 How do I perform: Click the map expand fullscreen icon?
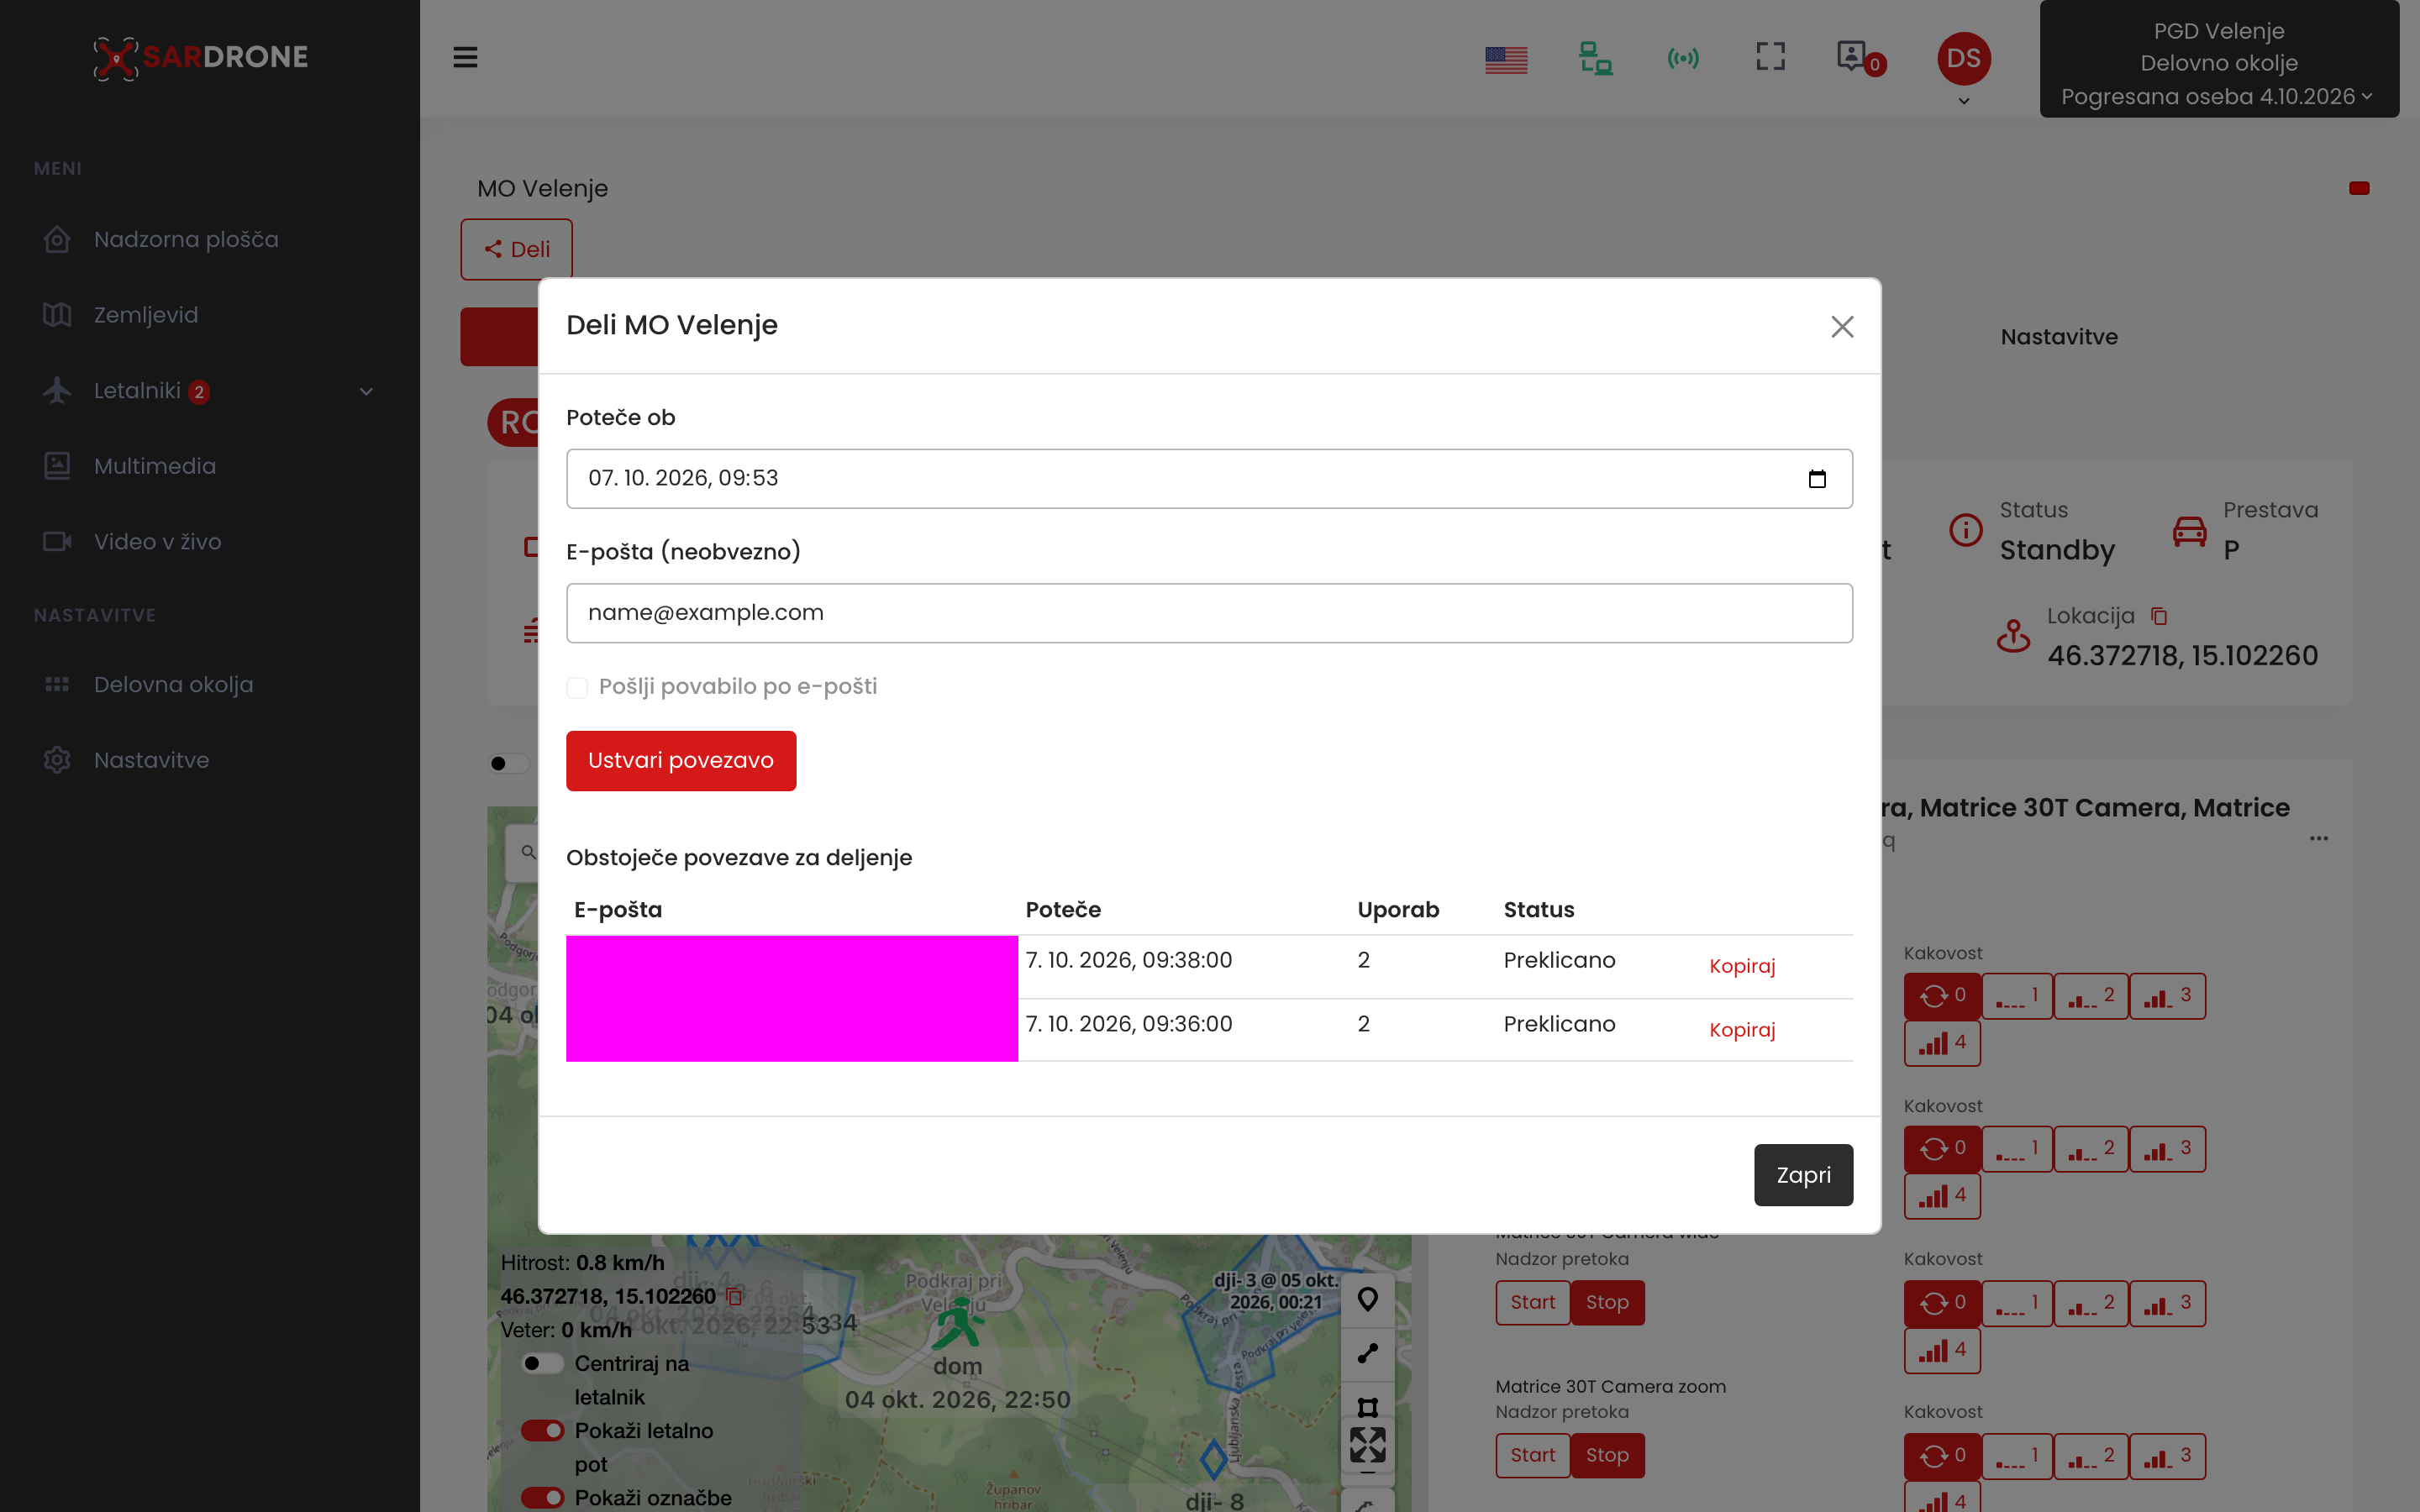click(1367, 1445)
